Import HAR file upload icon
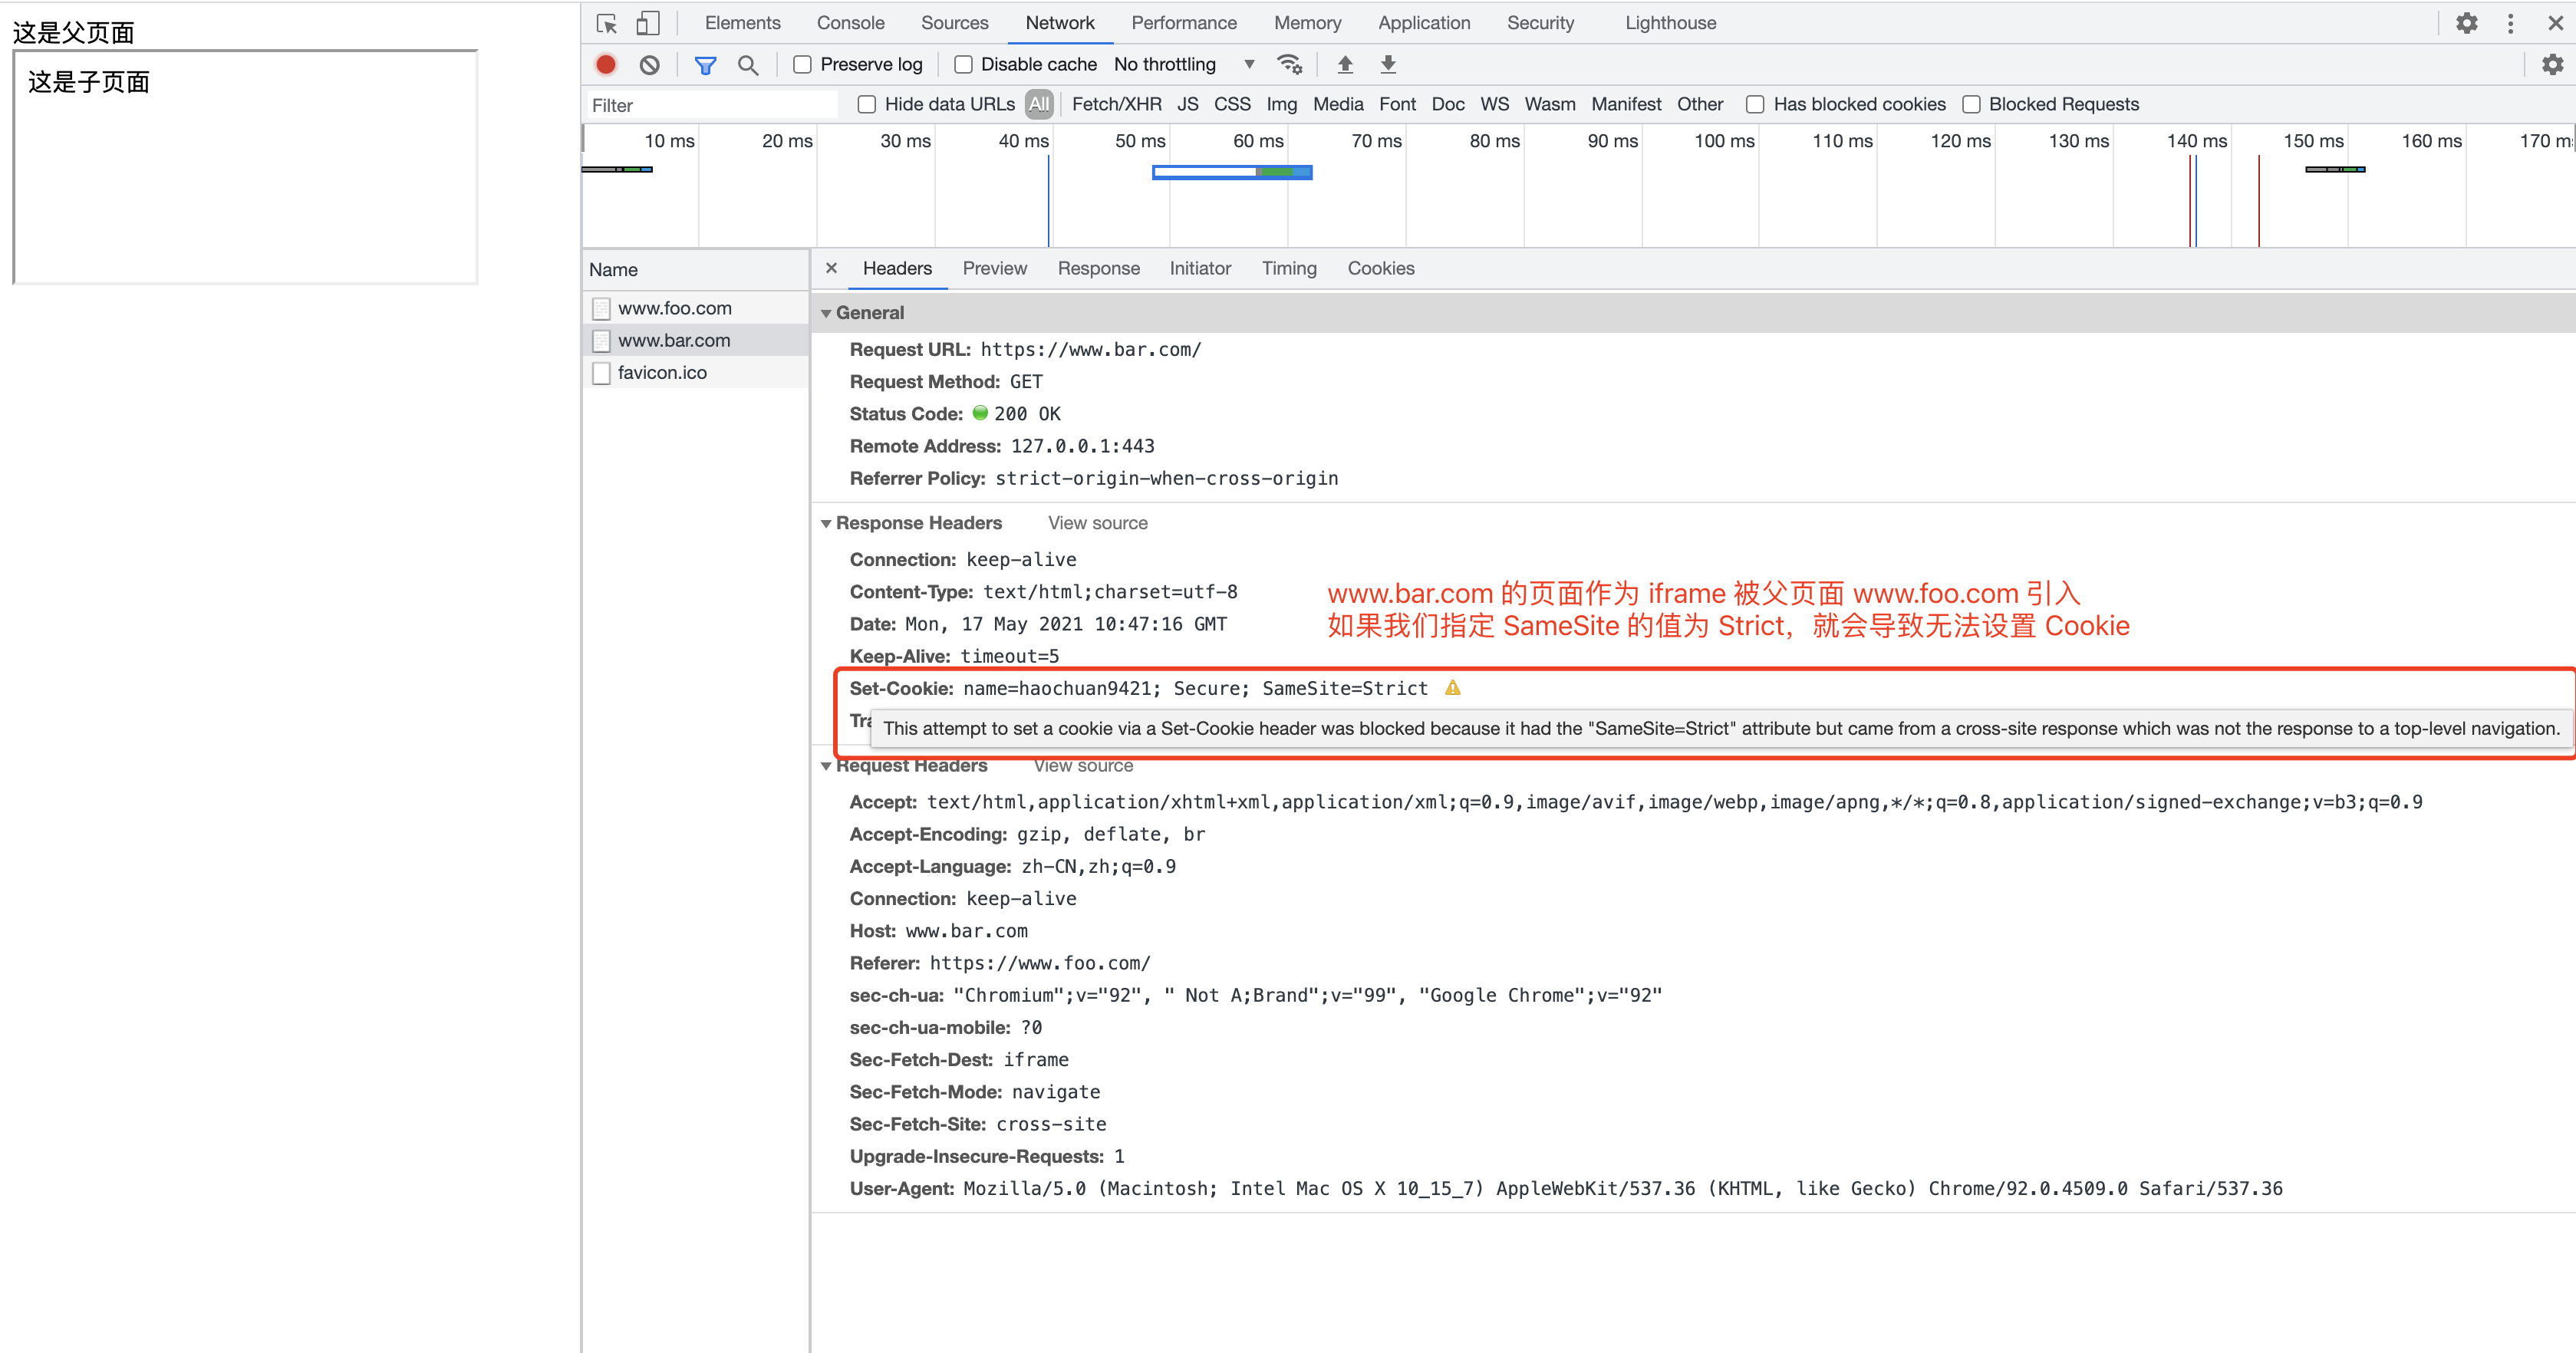The image size is (2576, 1353). pyautogui.click(x=1345, y=65)
